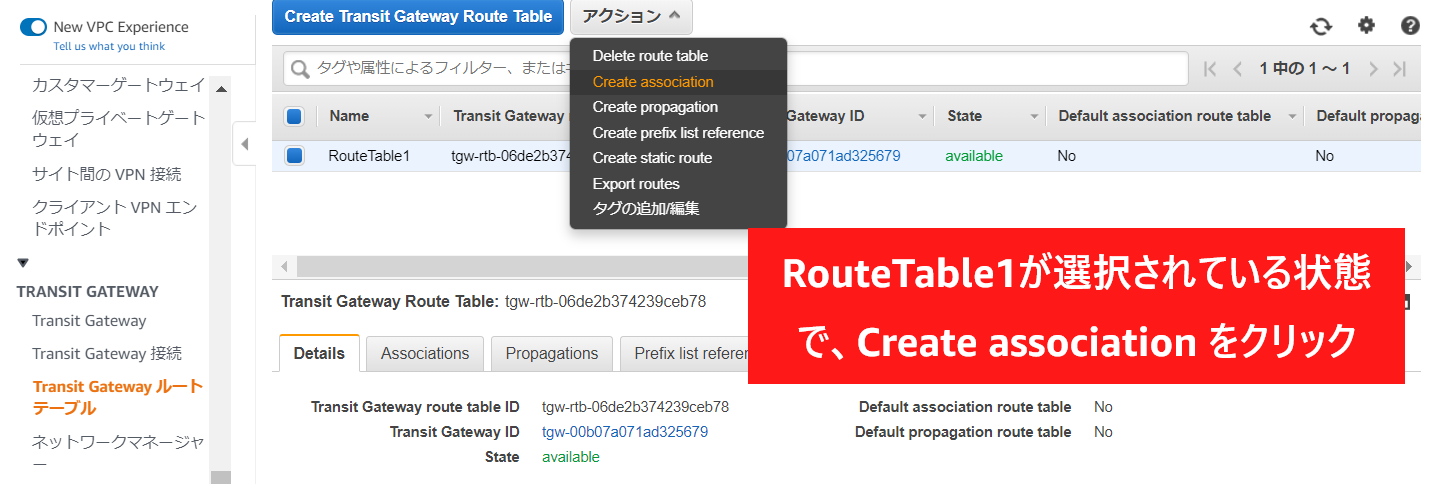Collapse the TRANSIT GATEWAY section triangle
The width and height of the screenshot is (1432, 484).
click(x=23, y=263)
